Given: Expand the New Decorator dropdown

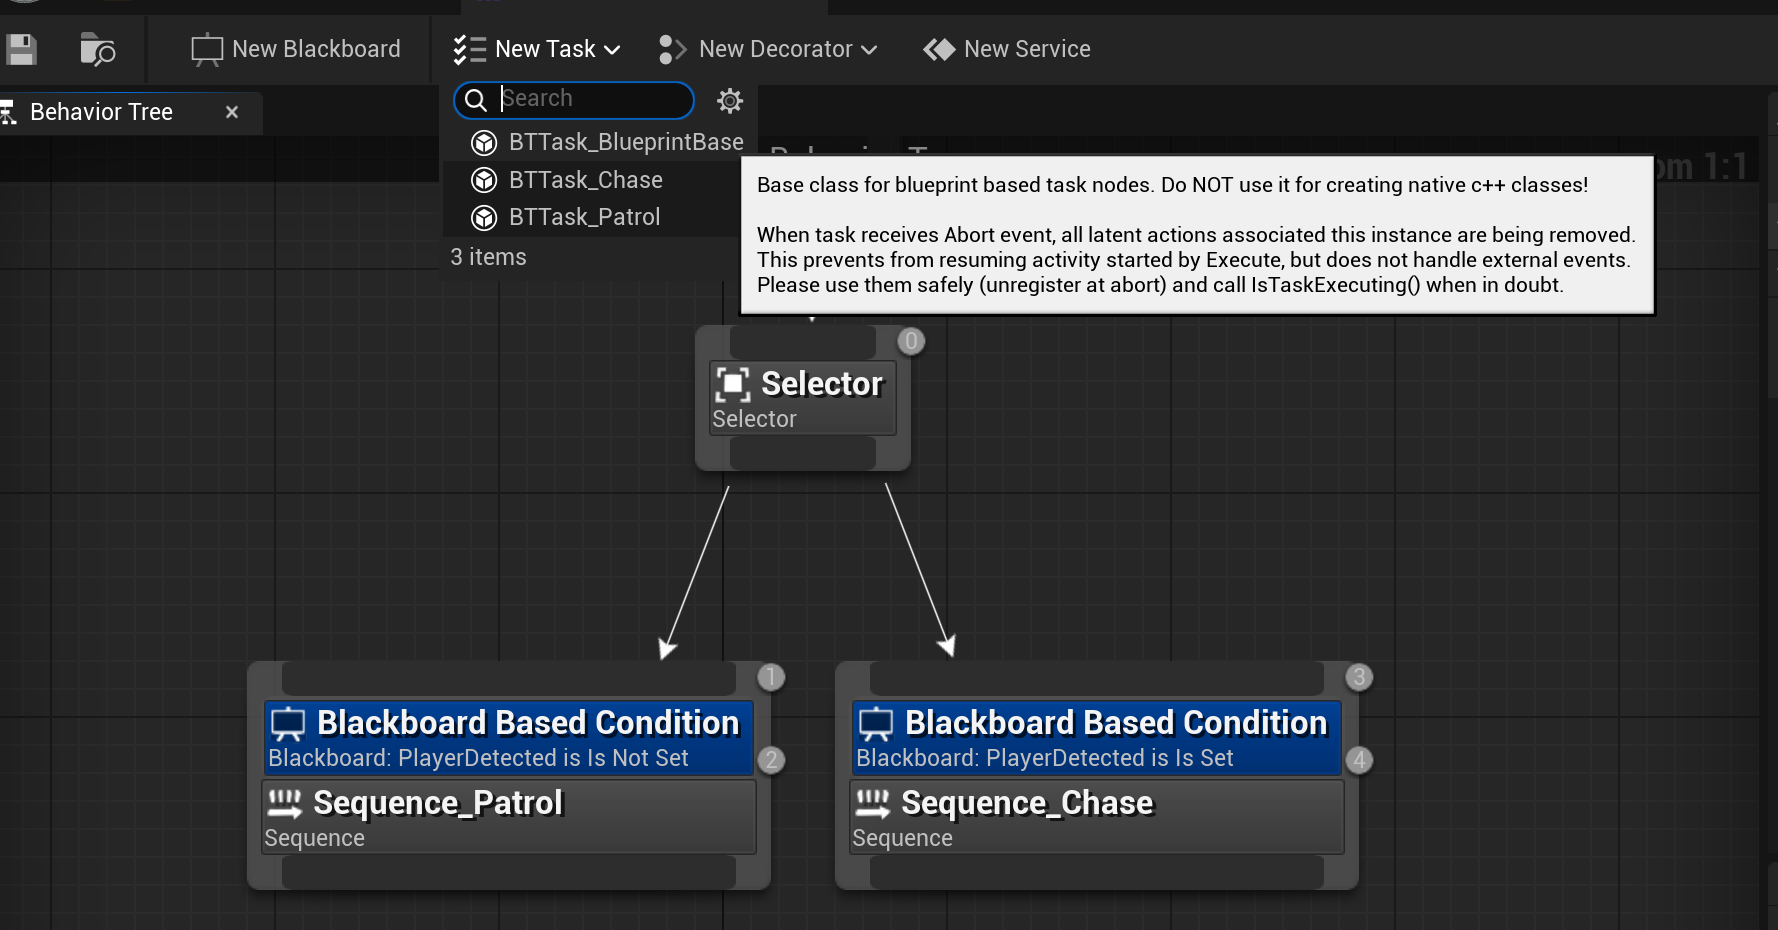Looking at the screenshot, I should tap(768, 49).
